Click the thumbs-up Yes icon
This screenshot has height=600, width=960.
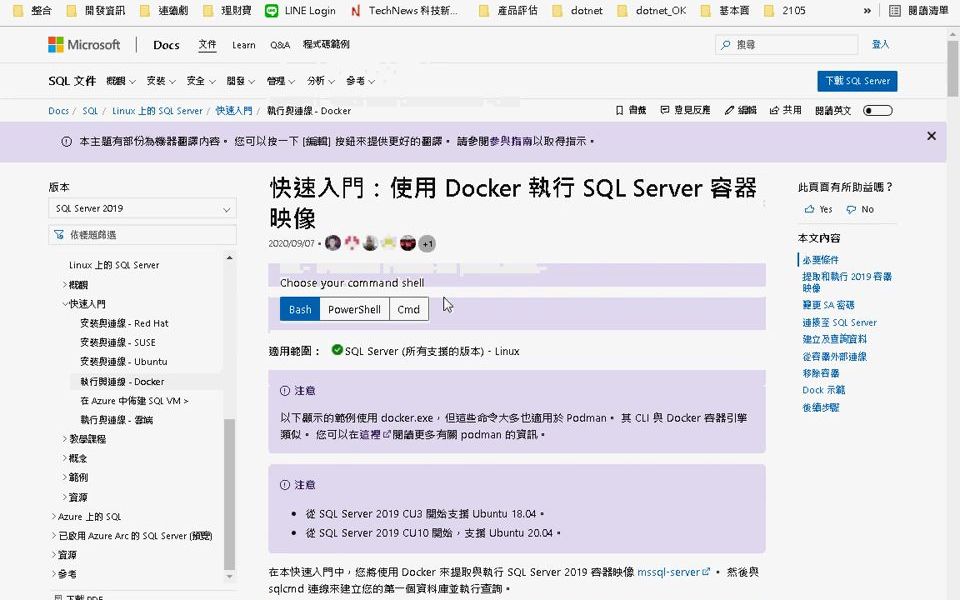pyautogui.click(x=809, y=210)
